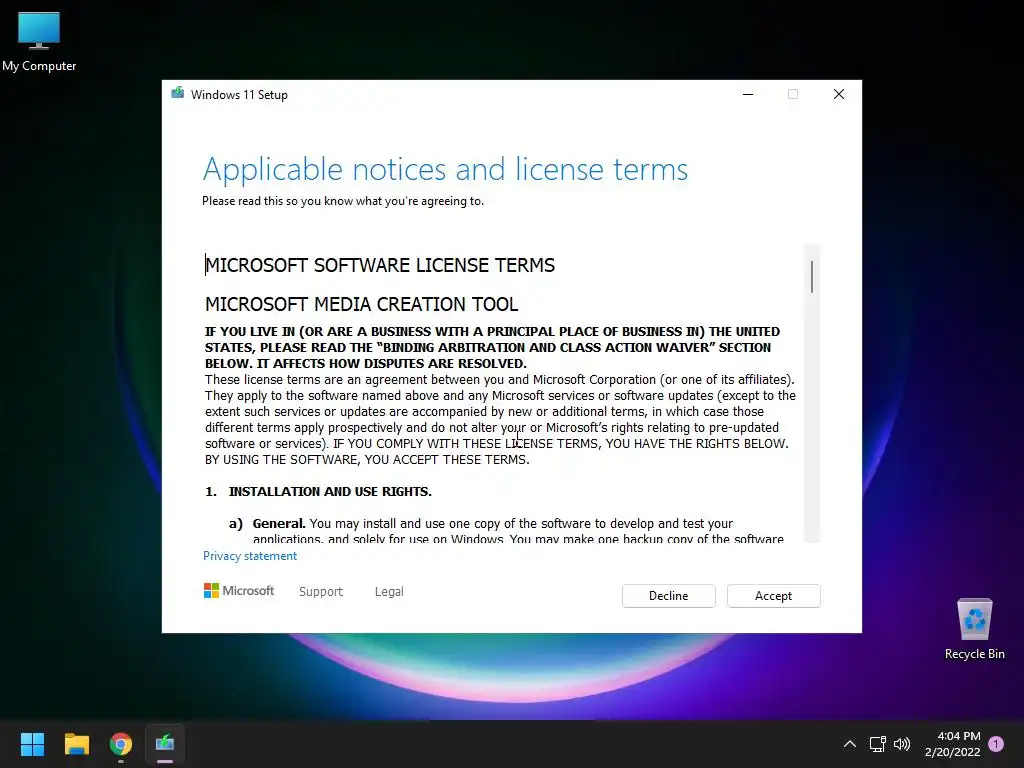Open the notification badge showing 1
Image resolution: width=1024 pixels, height=768 pixels.
point(996,744)
